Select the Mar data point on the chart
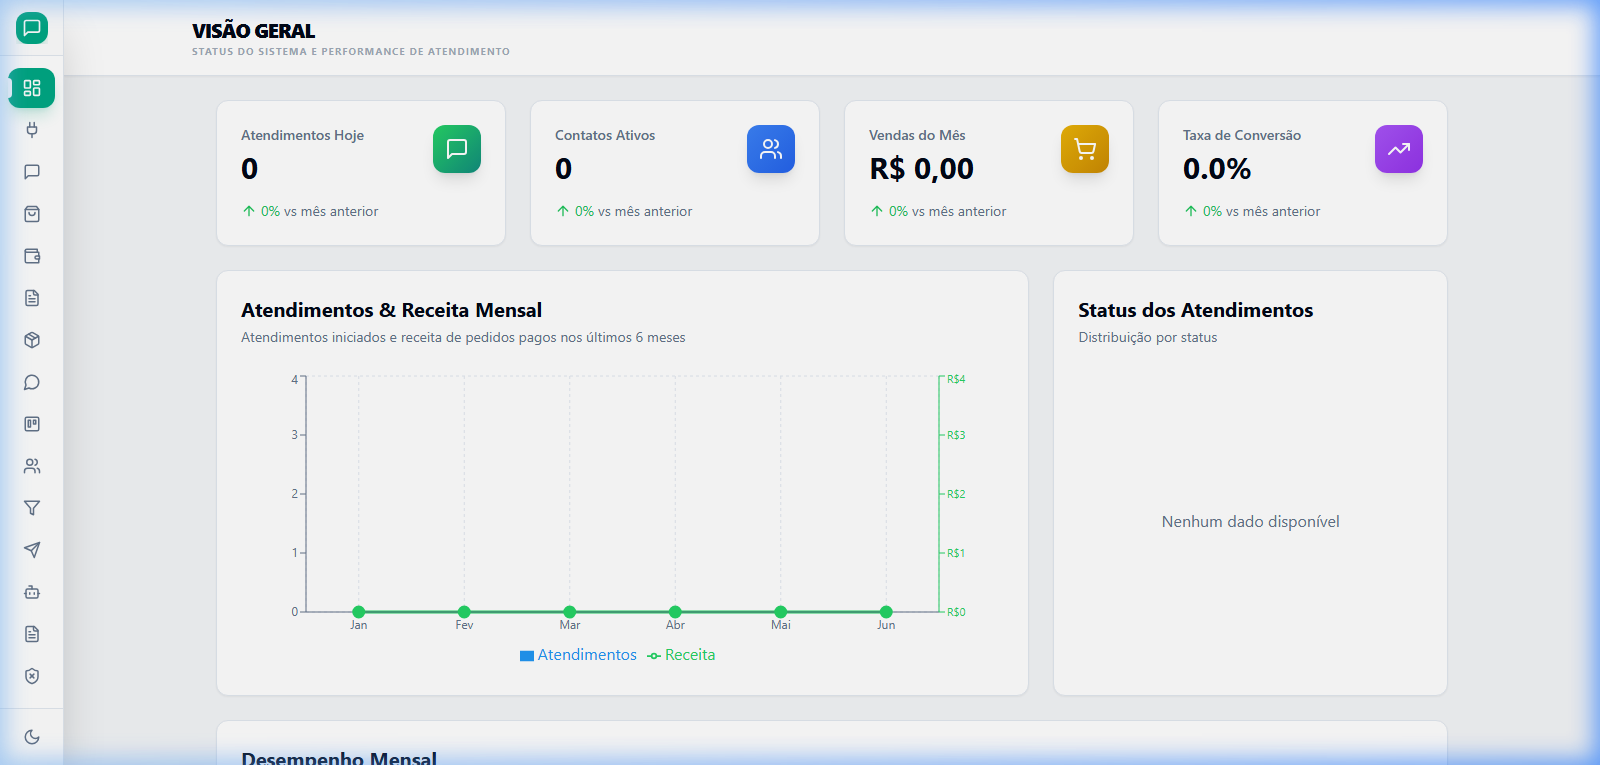This screenshot has width=1600, height=765. [x=570, y=612]
